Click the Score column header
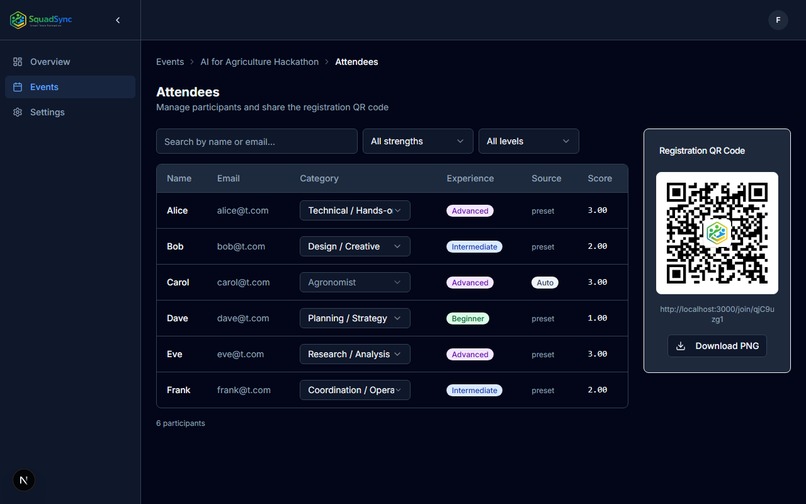Viewport: 806px width, 504px height. (x=599, y=178)
